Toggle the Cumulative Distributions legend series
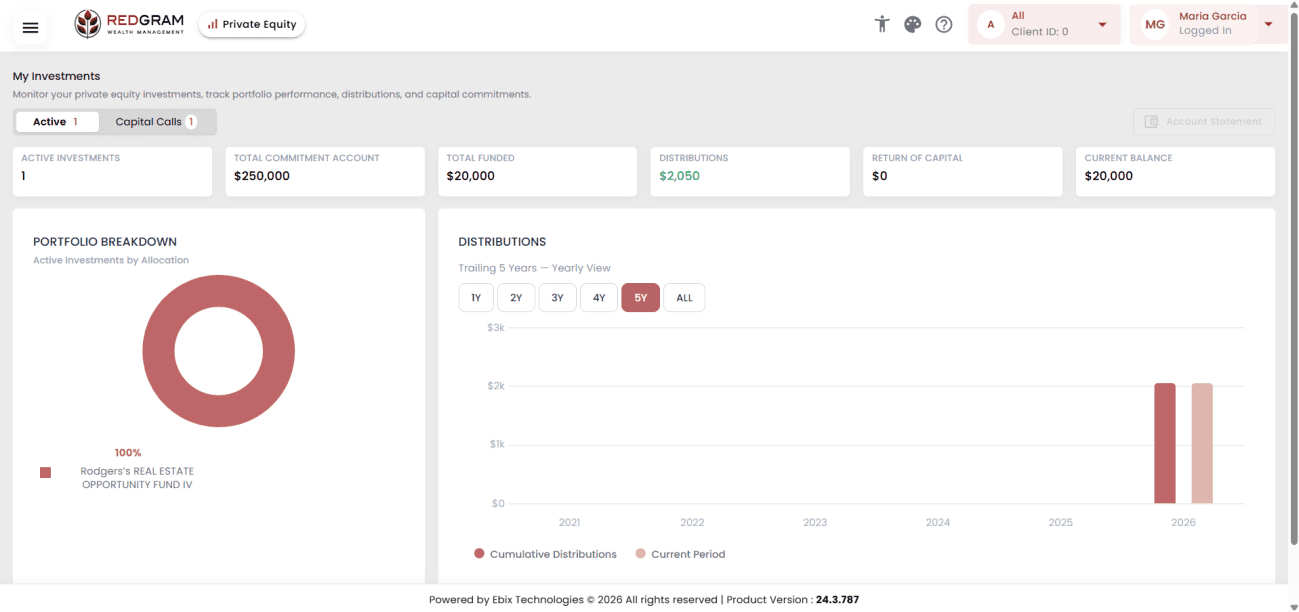Screen dimensions: 1299x612 point(545,554)
